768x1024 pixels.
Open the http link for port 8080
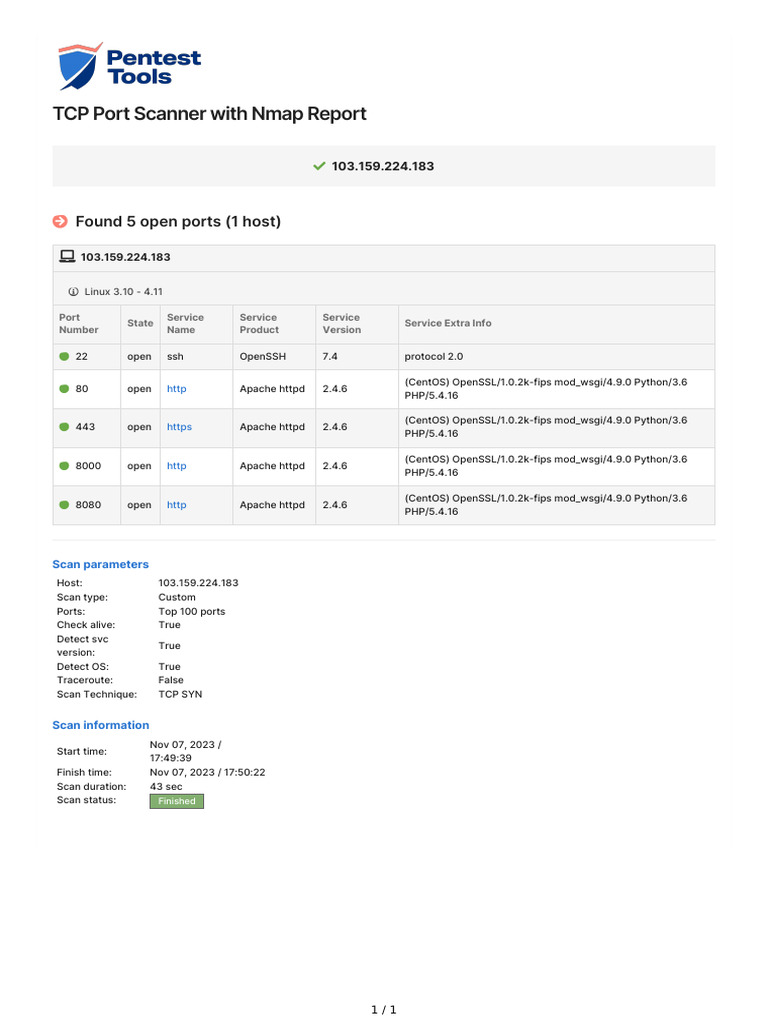(176, 505)
